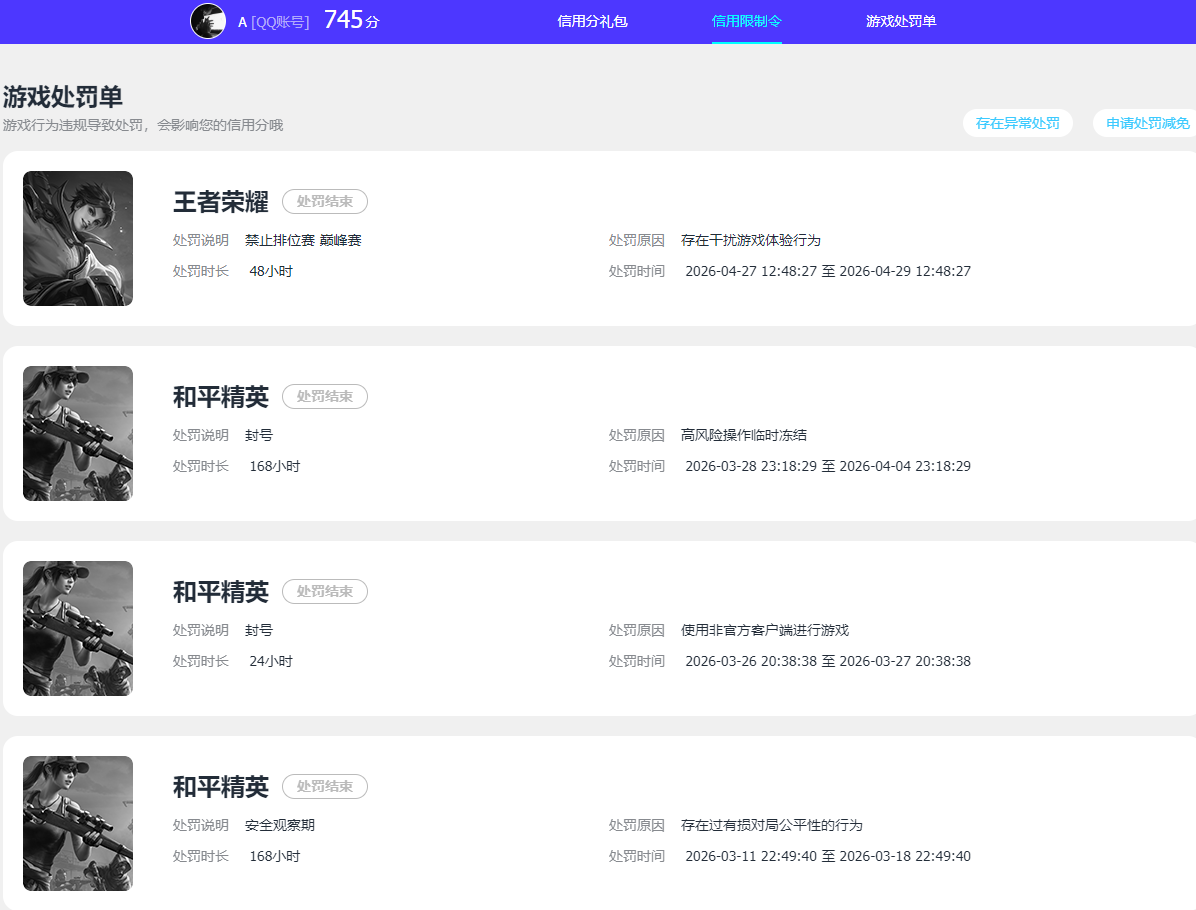1196x910 pixels.
Task: Open 和平精英 thumbnail for 安全观察期 penalty
Action: [x=78, y=823]
